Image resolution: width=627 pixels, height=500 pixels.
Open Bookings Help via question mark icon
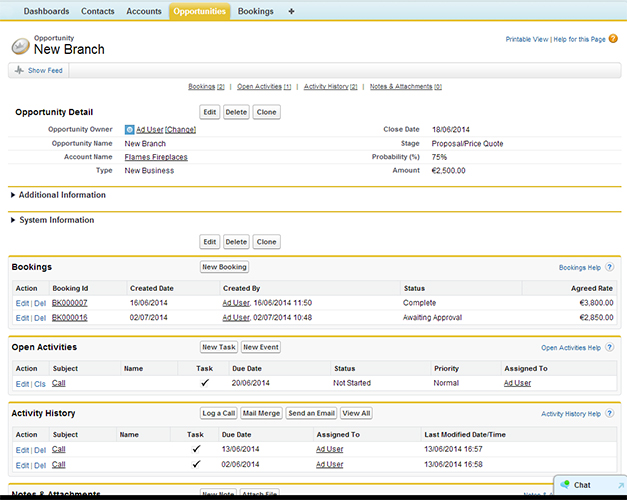pos(609,268)
